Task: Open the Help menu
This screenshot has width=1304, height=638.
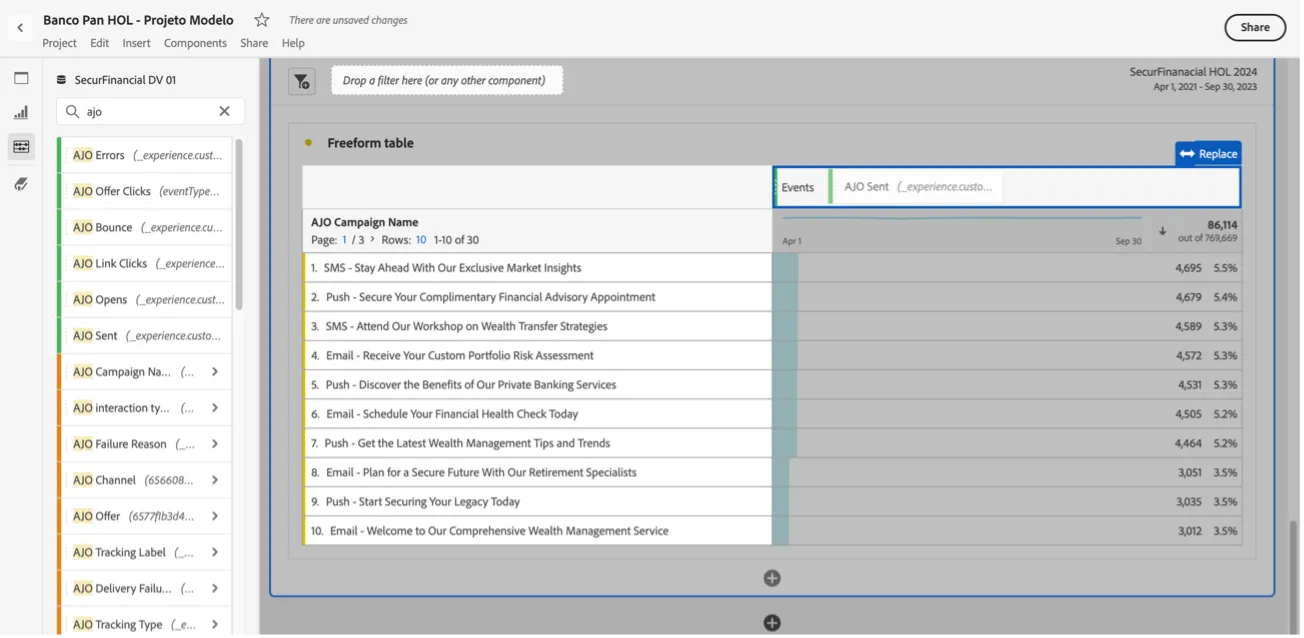Action: [x=293, y=43]
